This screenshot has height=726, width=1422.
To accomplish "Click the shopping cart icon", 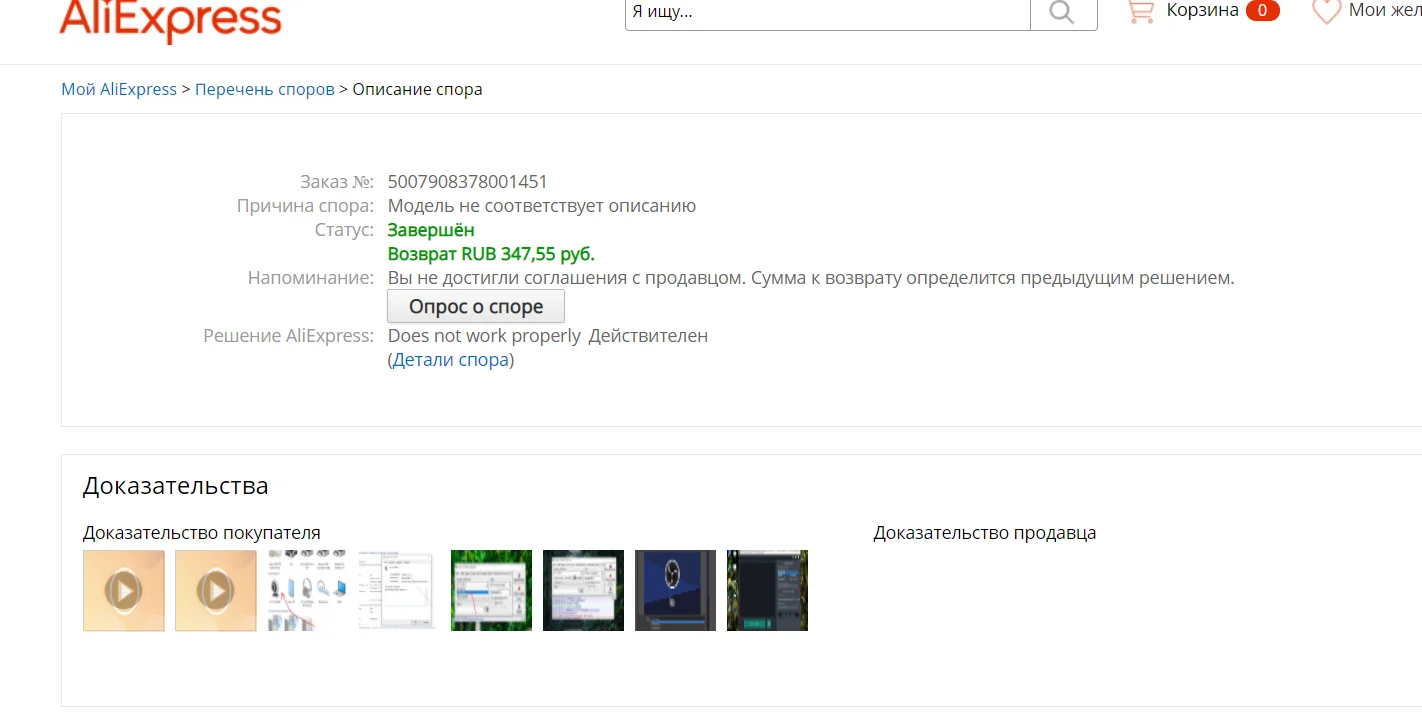I will coord(1140,11).
